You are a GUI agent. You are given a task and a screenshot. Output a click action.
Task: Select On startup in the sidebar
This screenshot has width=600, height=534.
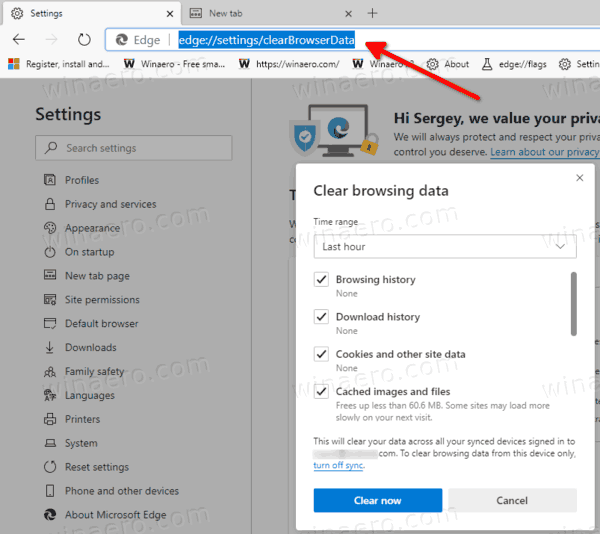coord(90,252)
